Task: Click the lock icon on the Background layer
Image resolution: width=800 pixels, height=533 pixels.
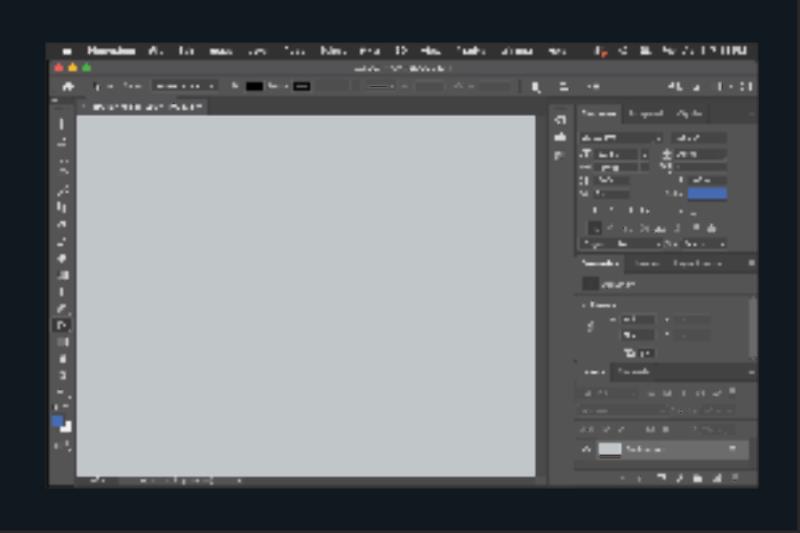Action: (732, 449)
